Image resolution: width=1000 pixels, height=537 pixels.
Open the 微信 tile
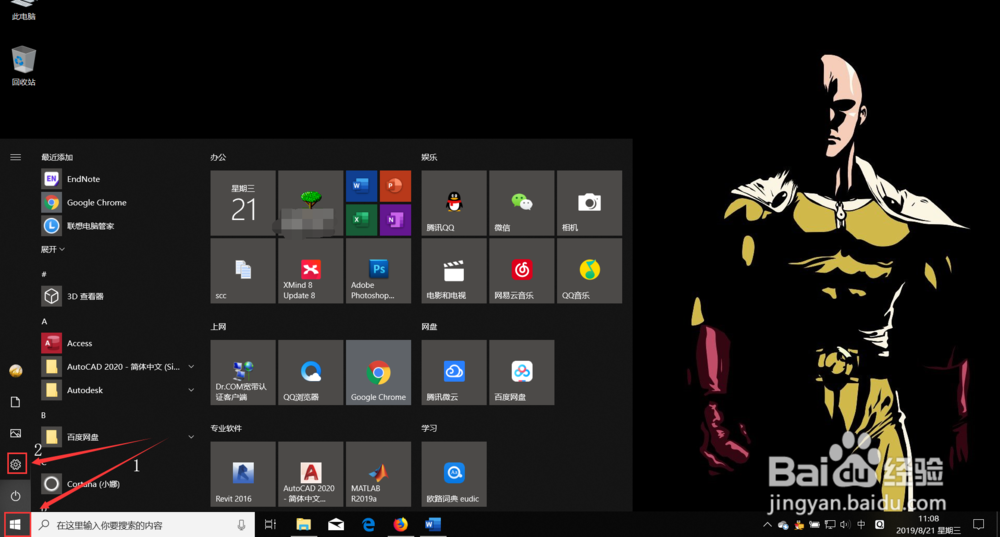pyautogui.click(x=521, y=203)
